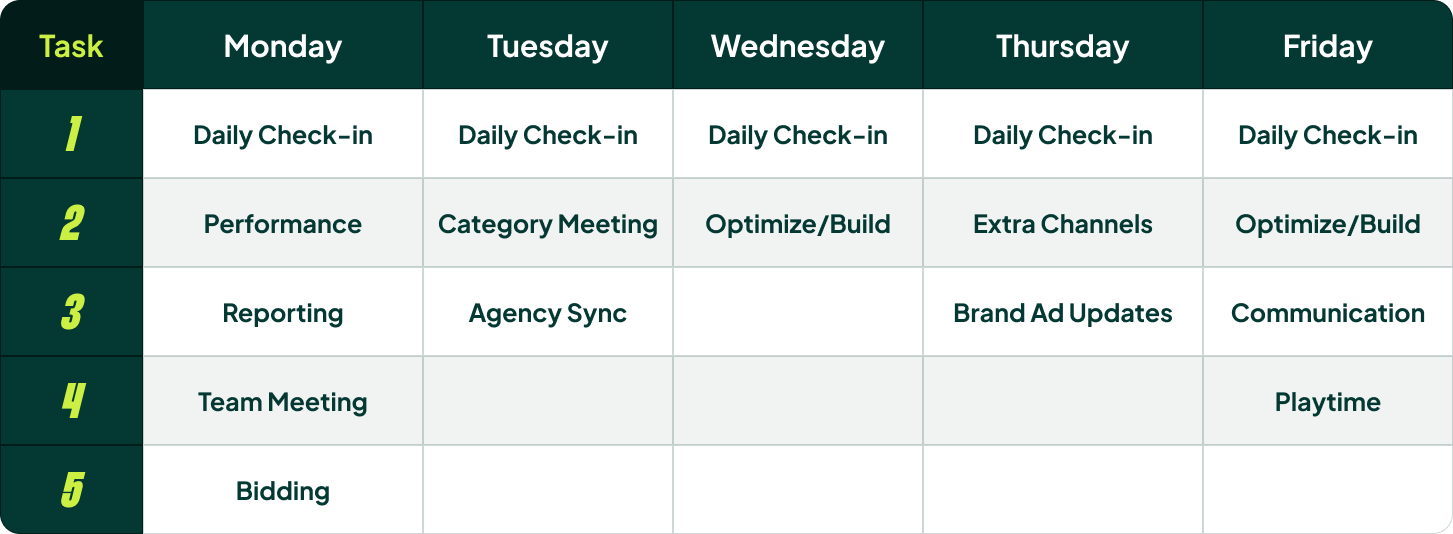
Task: Select the task number 2 row label
Action: tap(71, 224)
